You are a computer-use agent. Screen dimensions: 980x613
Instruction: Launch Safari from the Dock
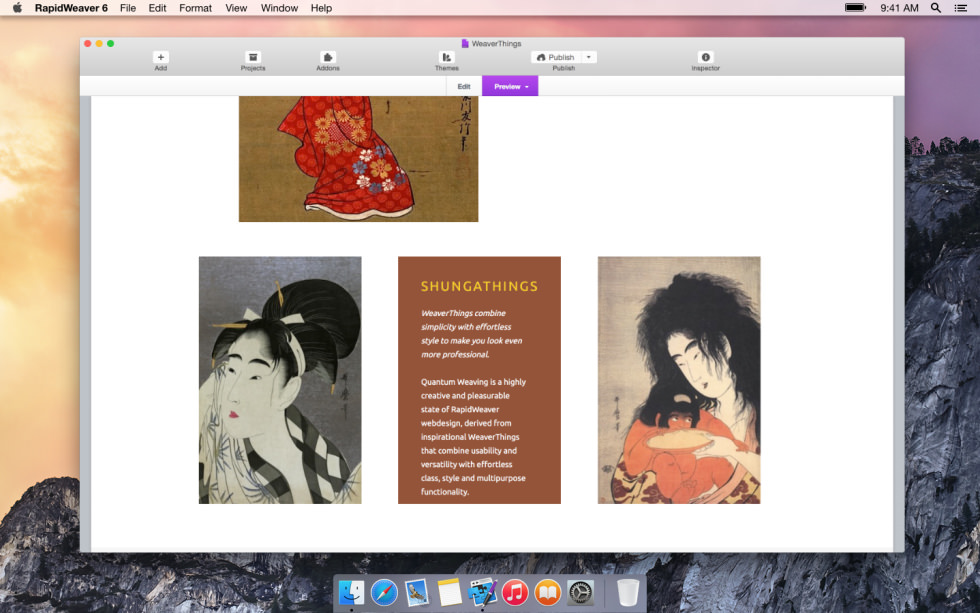click(384, 592)
